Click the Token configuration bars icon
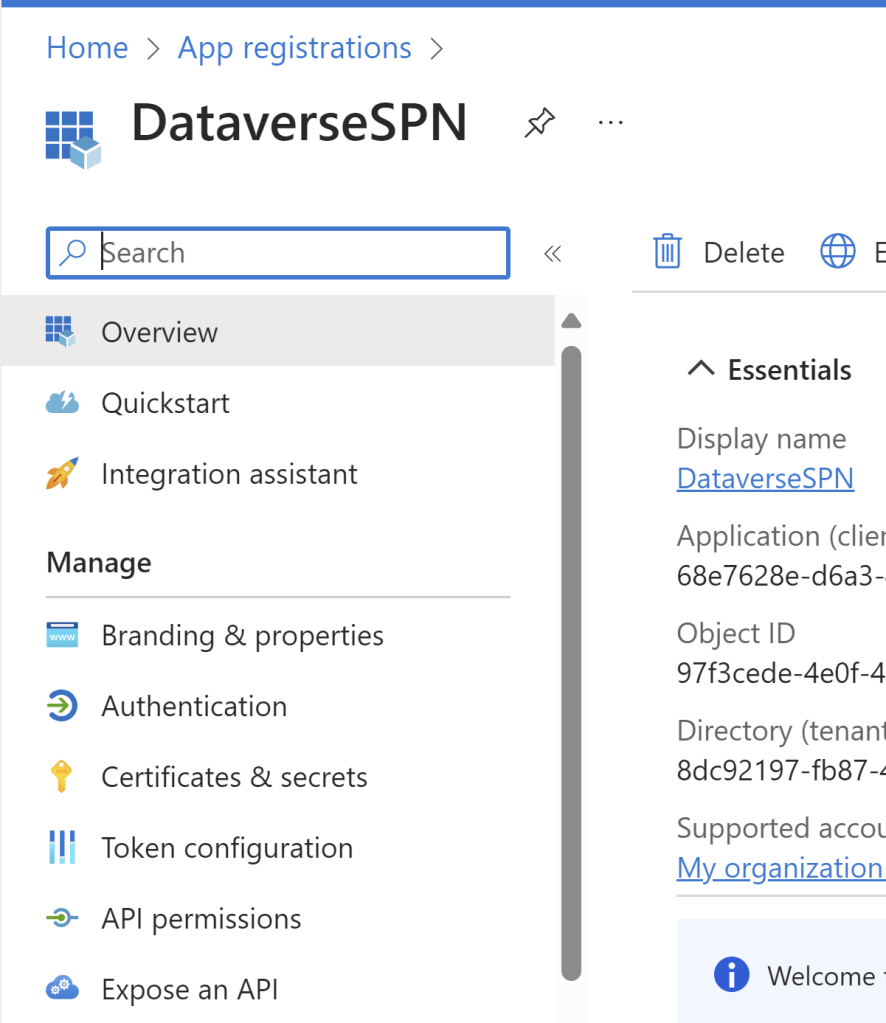This screenshot has height=1023, width=886. pyautogui.click(x=62, y=848)
